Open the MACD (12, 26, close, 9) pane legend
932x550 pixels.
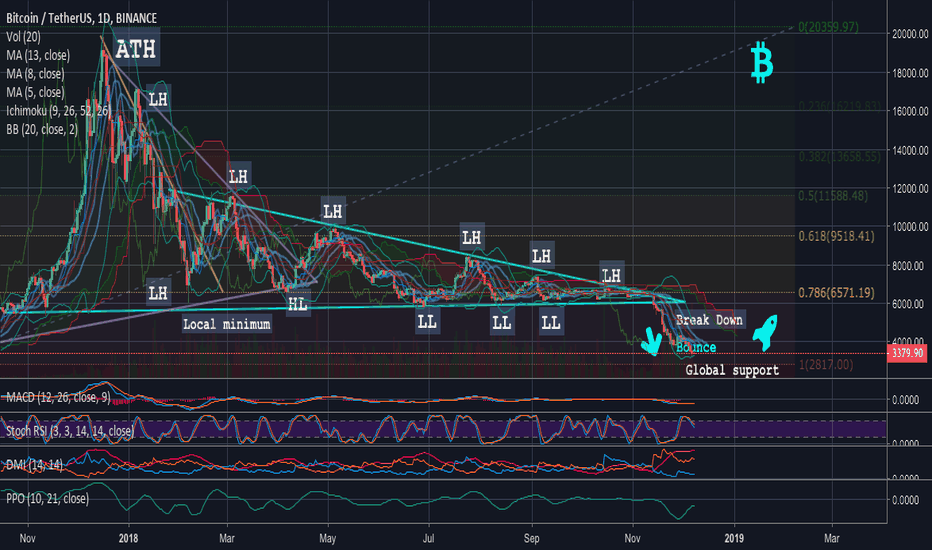(58, 397)
